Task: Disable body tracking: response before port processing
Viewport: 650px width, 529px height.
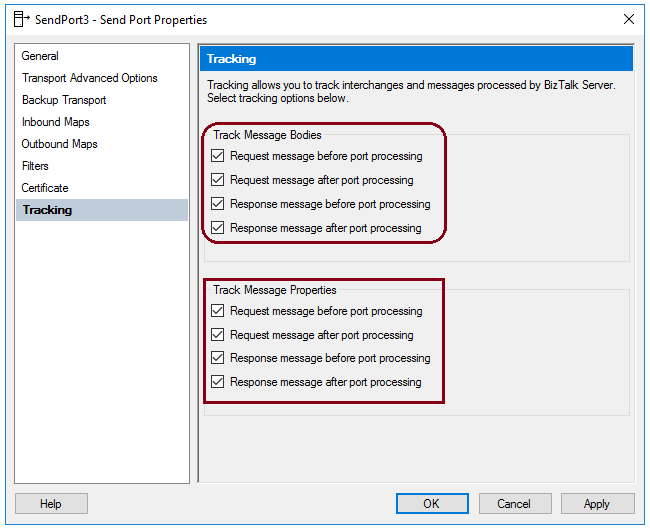Action: coord(218,204)
